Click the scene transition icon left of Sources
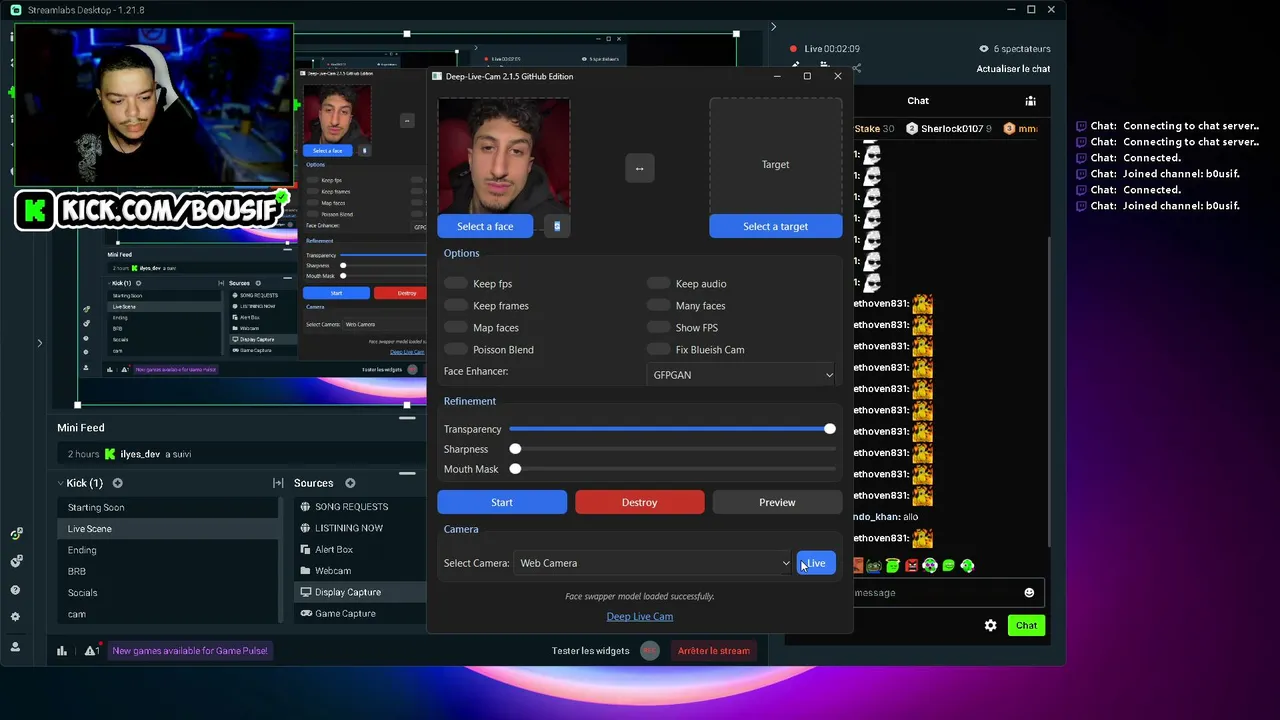The width and height of the screenshot is (1280, 720). 278,483
